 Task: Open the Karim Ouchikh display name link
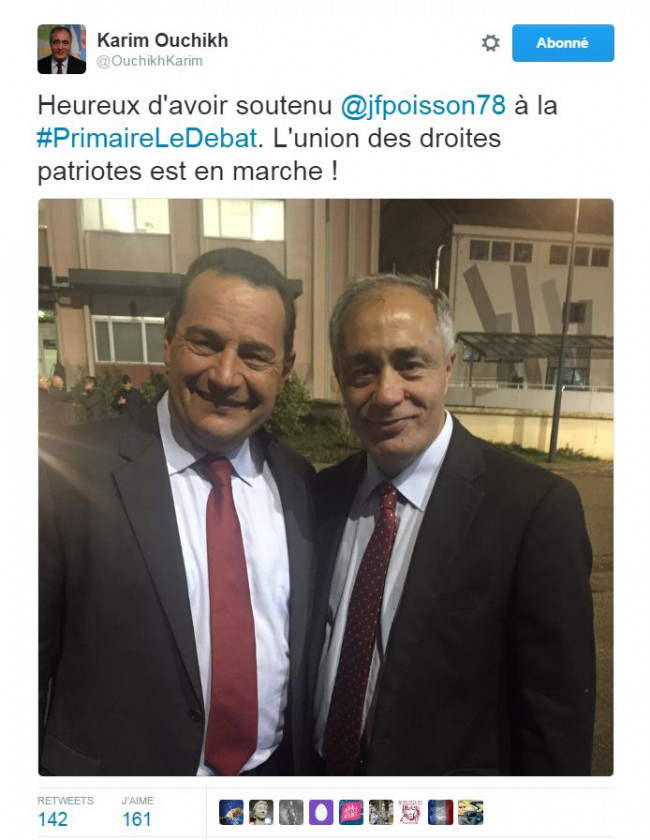click(162, 40)
